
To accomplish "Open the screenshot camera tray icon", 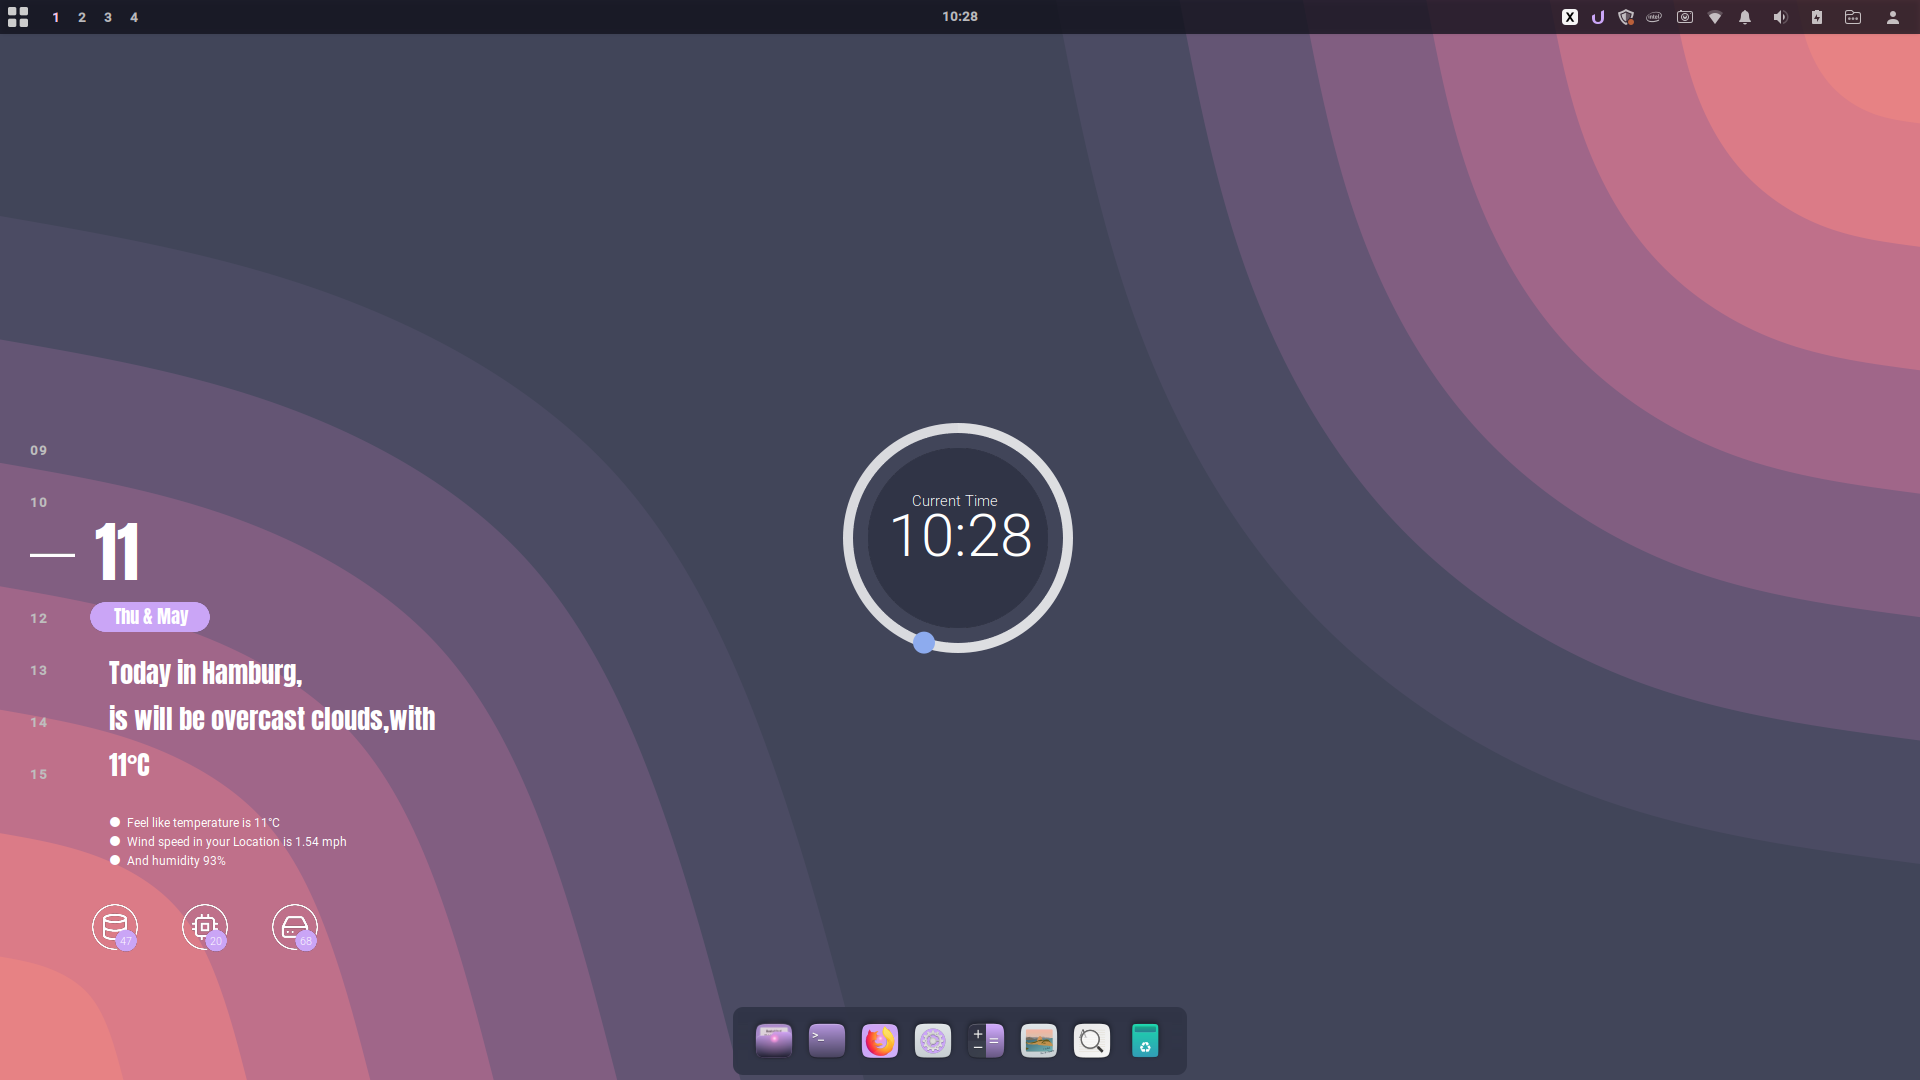I will tap(1685, 17).
